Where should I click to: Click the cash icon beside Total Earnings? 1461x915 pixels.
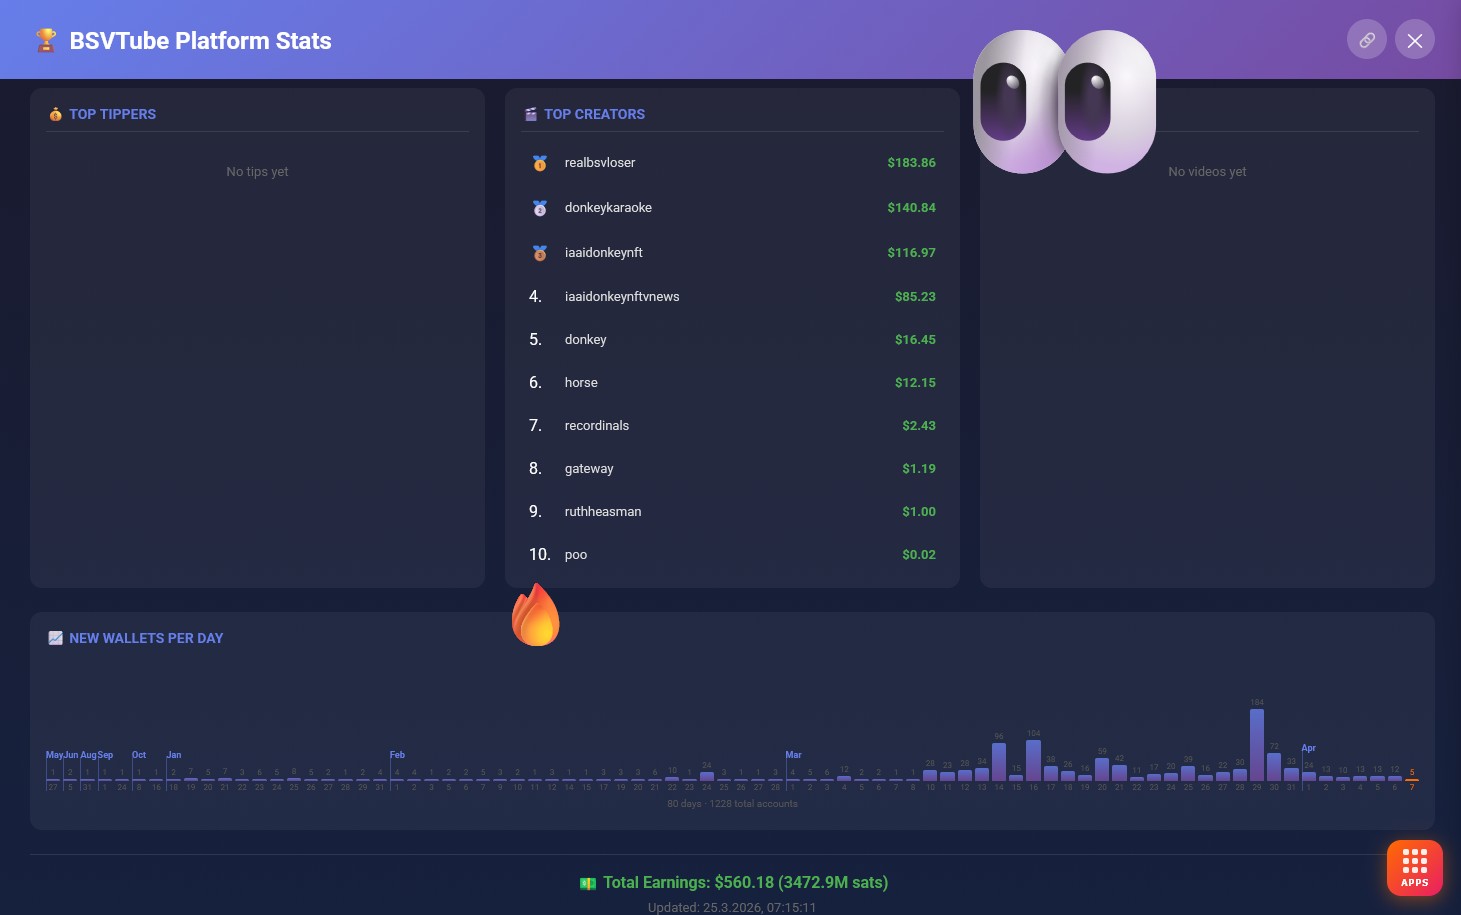click(x=587, y=883)
